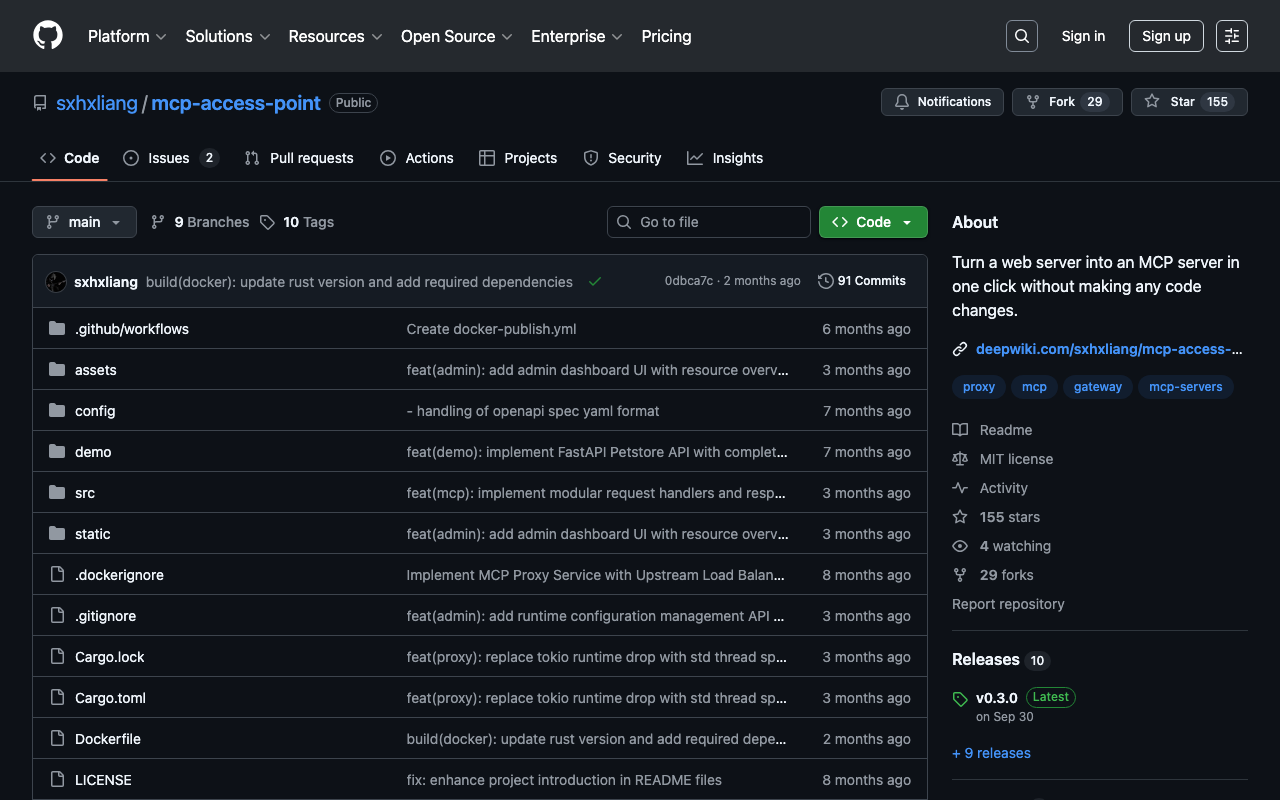Open the appearance settings sliders icon
The image size is (1280, 800).
coord(1231,36)
